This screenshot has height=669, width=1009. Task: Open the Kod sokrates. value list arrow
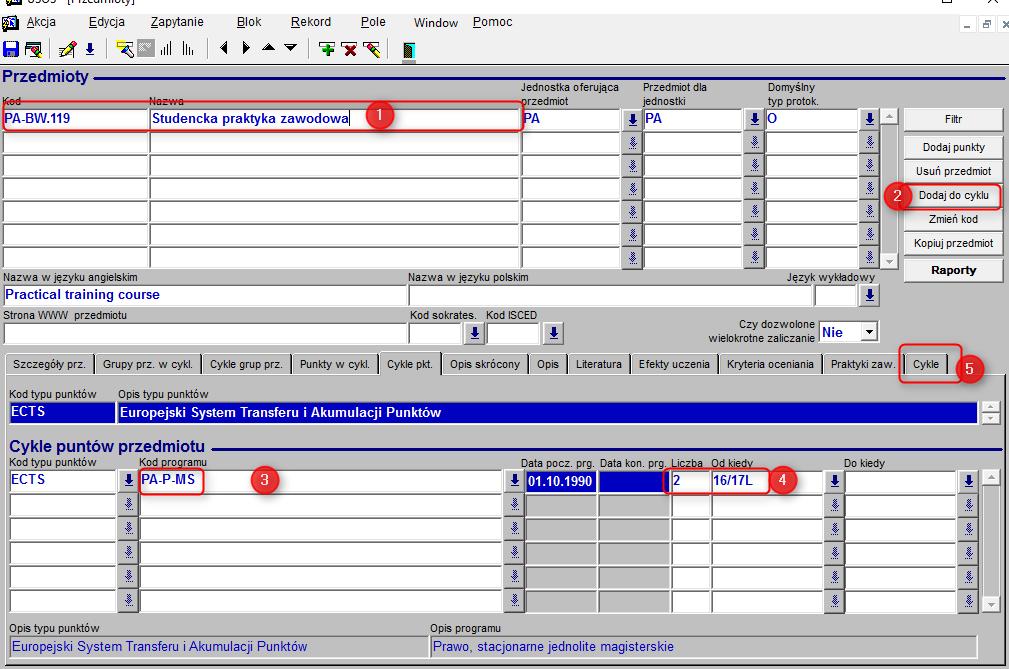click(x=474, y=333)
